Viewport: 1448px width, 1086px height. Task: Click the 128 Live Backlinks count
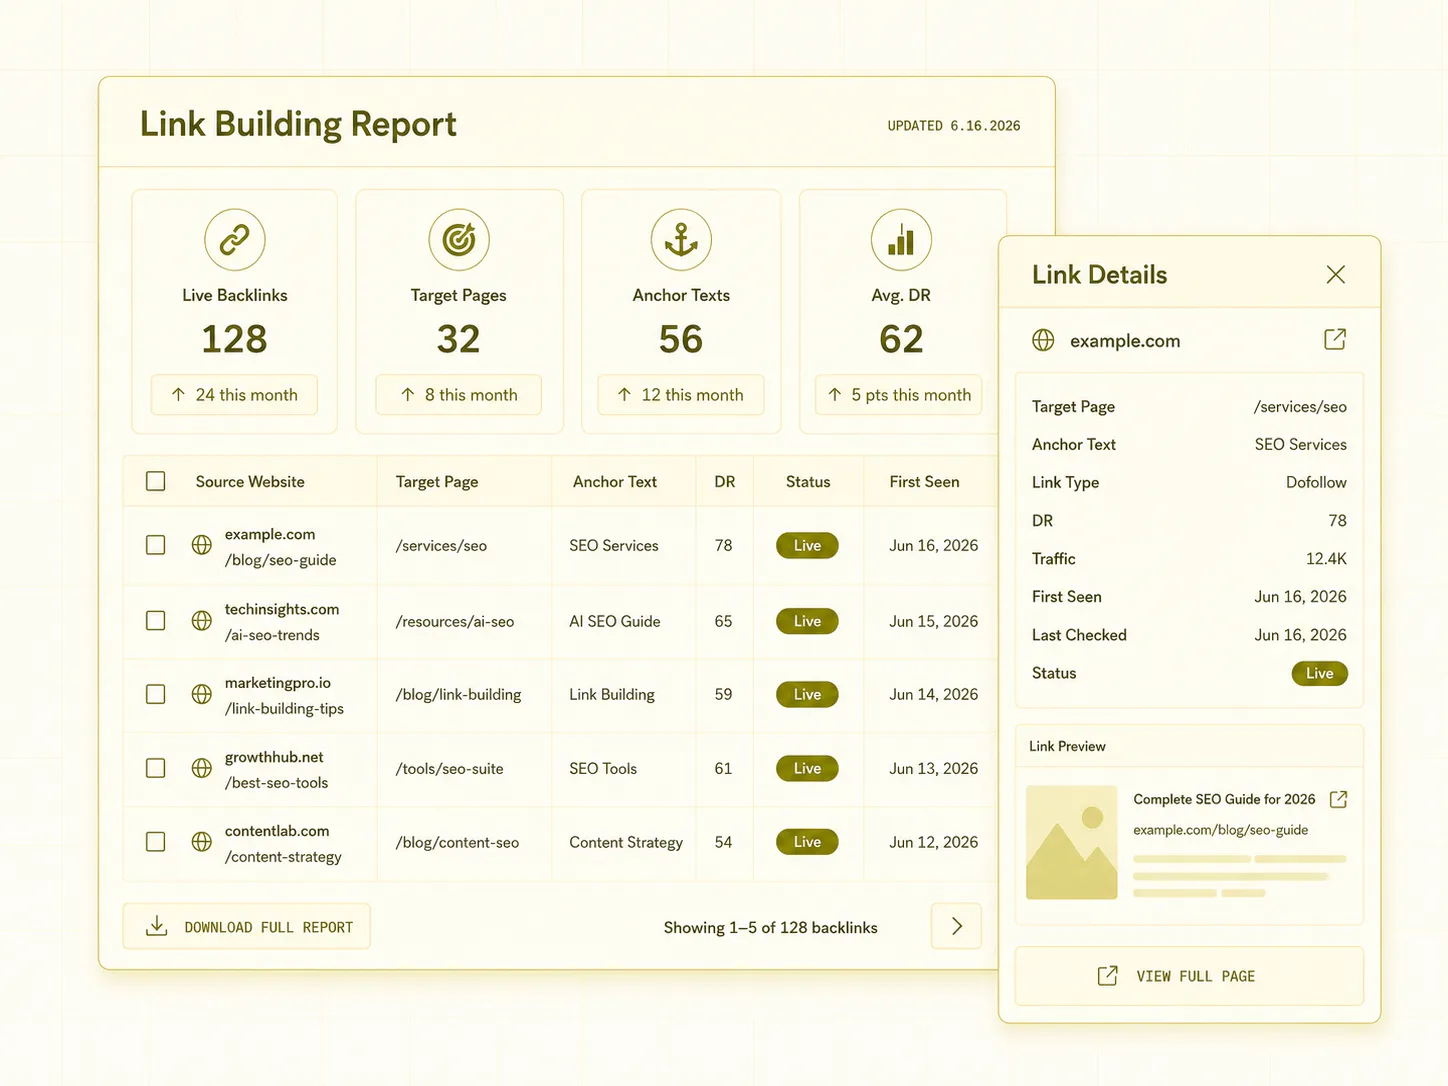coord(234,339)
